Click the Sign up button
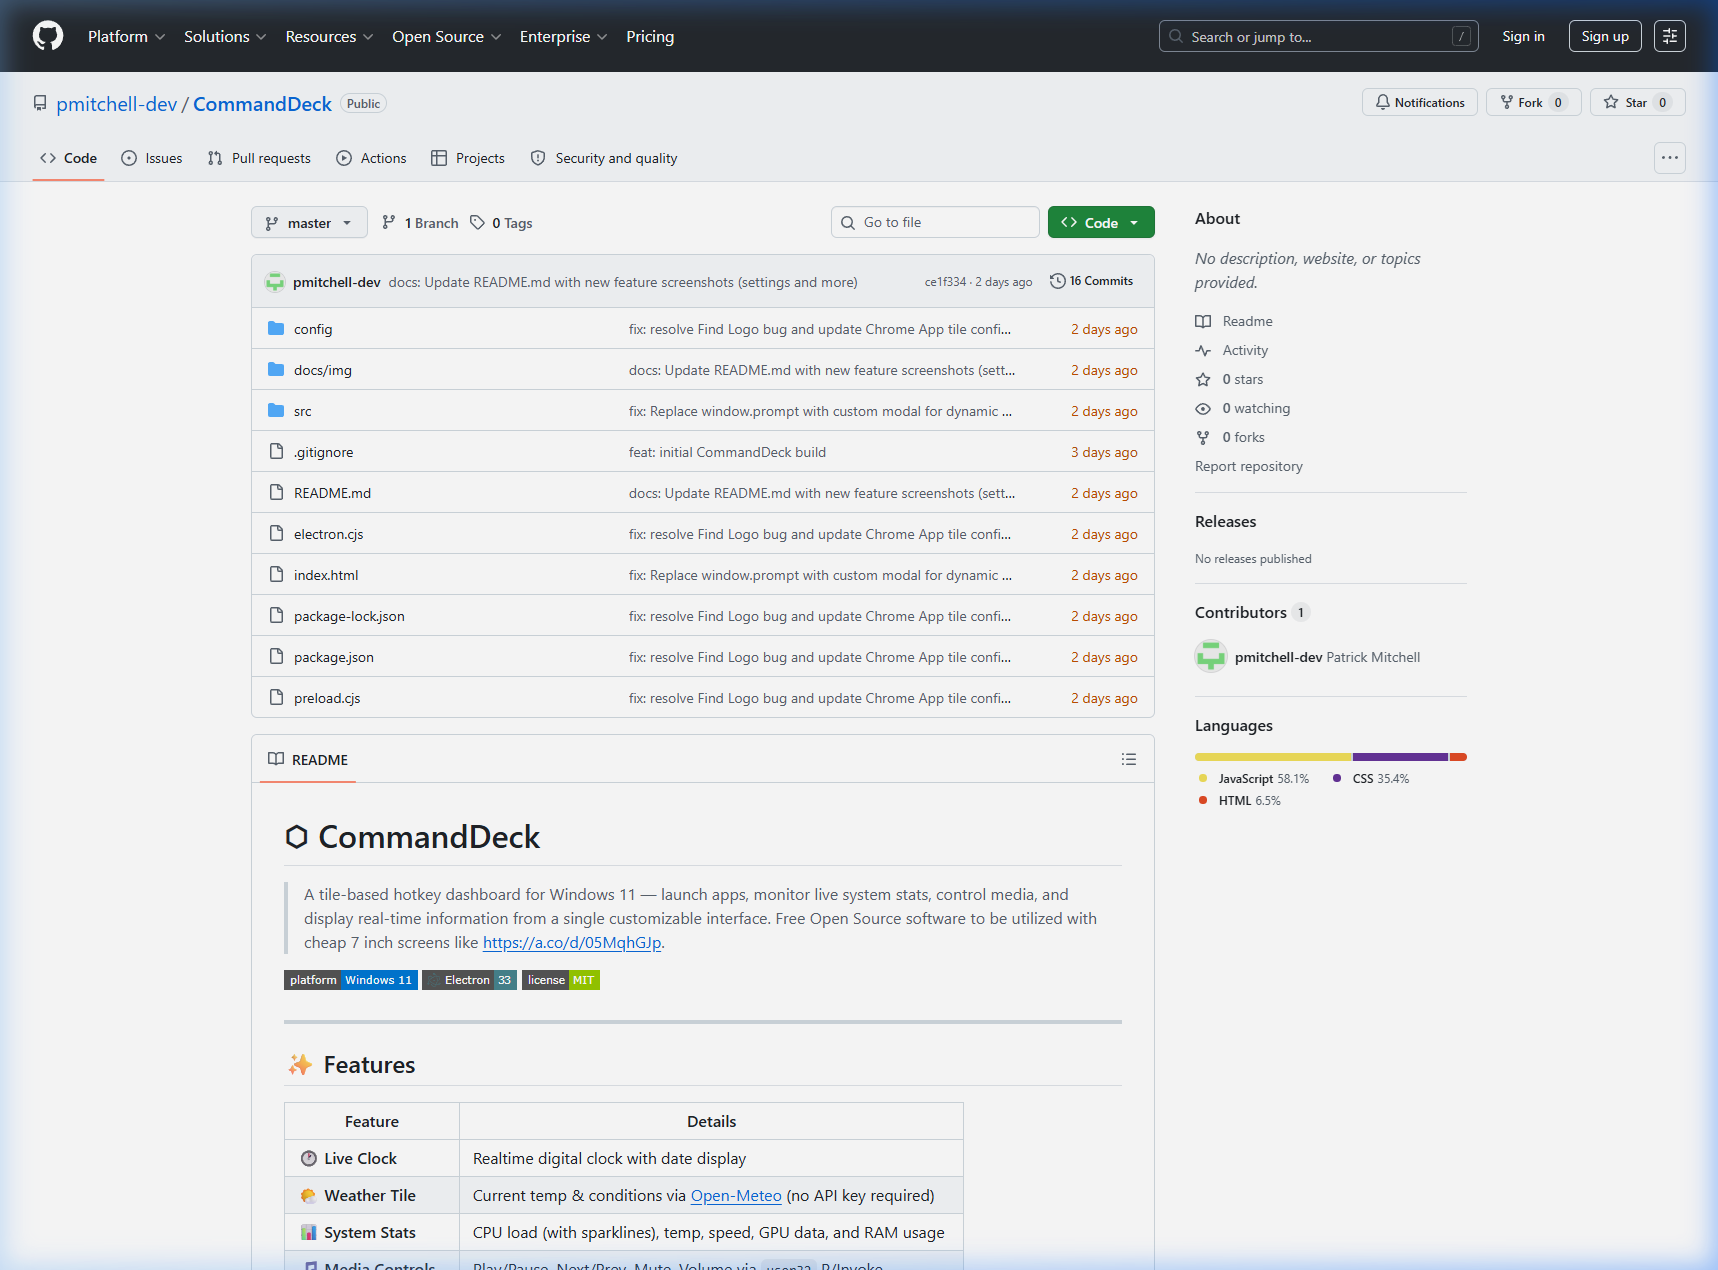Image resolution: width=1718 pixels, height=1270 pixels. pos(1604,35)
